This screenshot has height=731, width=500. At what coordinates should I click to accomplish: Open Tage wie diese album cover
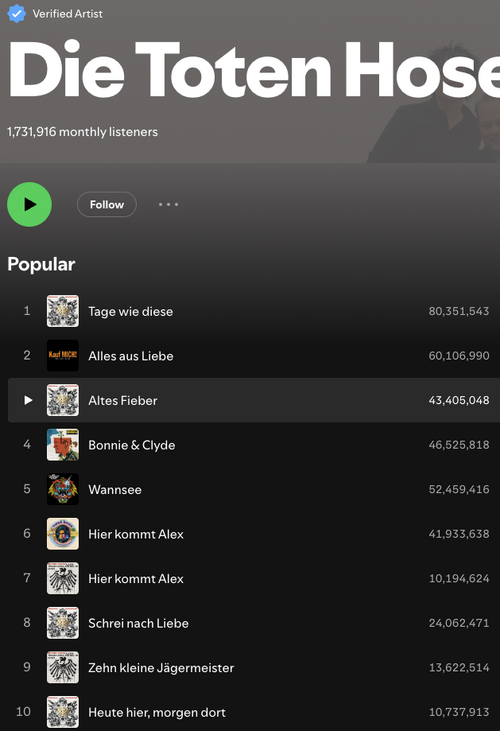pos(63,311)
